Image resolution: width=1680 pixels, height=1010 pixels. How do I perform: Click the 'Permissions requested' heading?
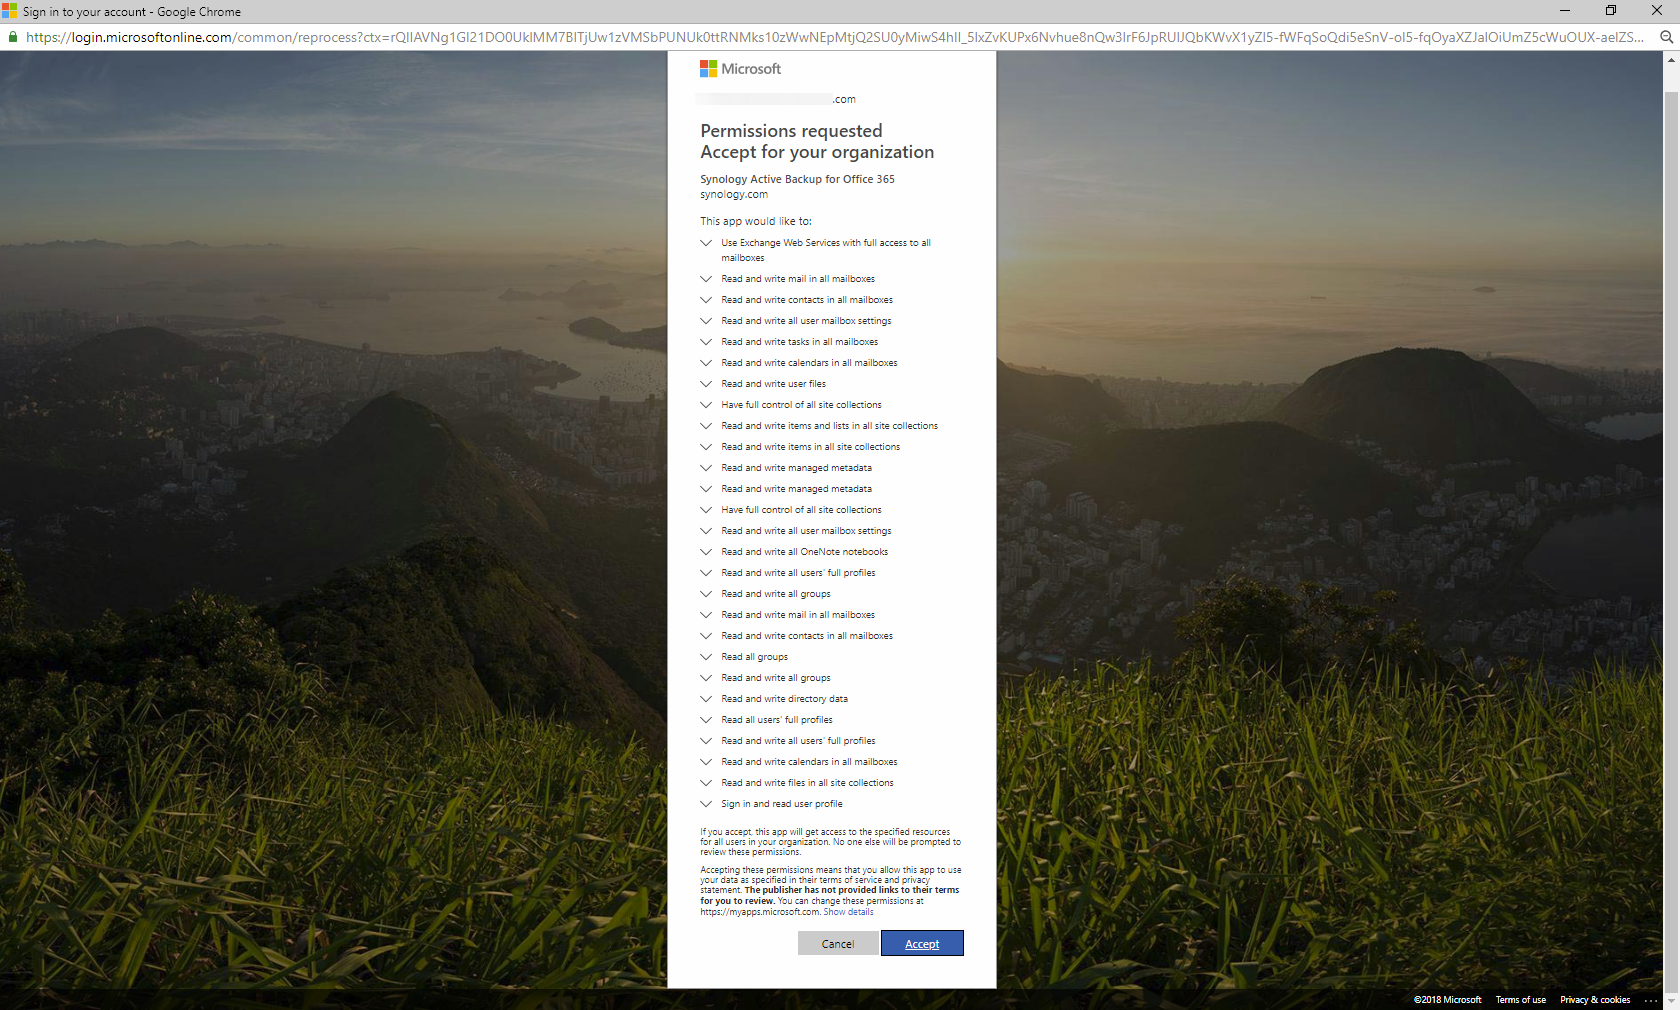(x=791, y=131)
